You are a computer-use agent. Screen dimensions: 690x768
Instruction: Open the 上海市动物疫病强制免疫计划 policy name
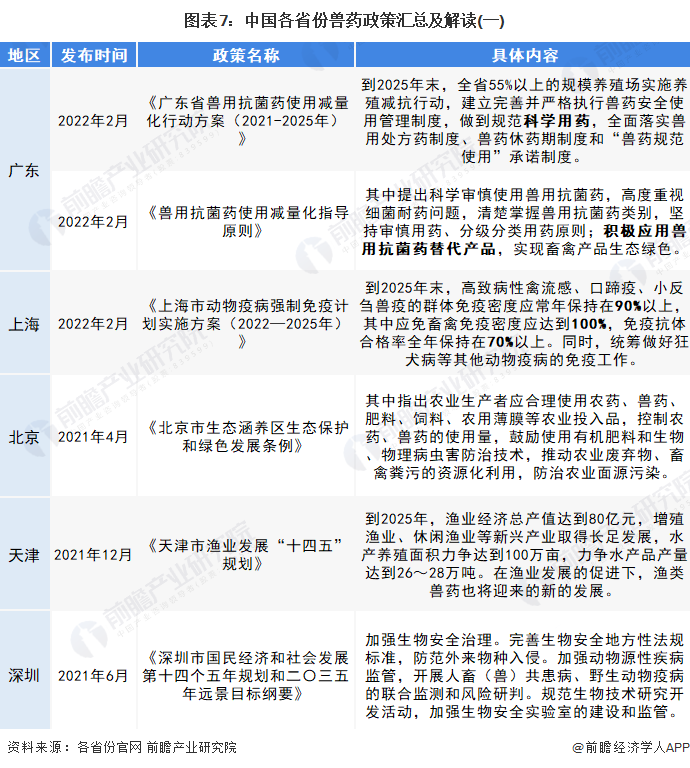pyautogui.click(x=246, y=323)
